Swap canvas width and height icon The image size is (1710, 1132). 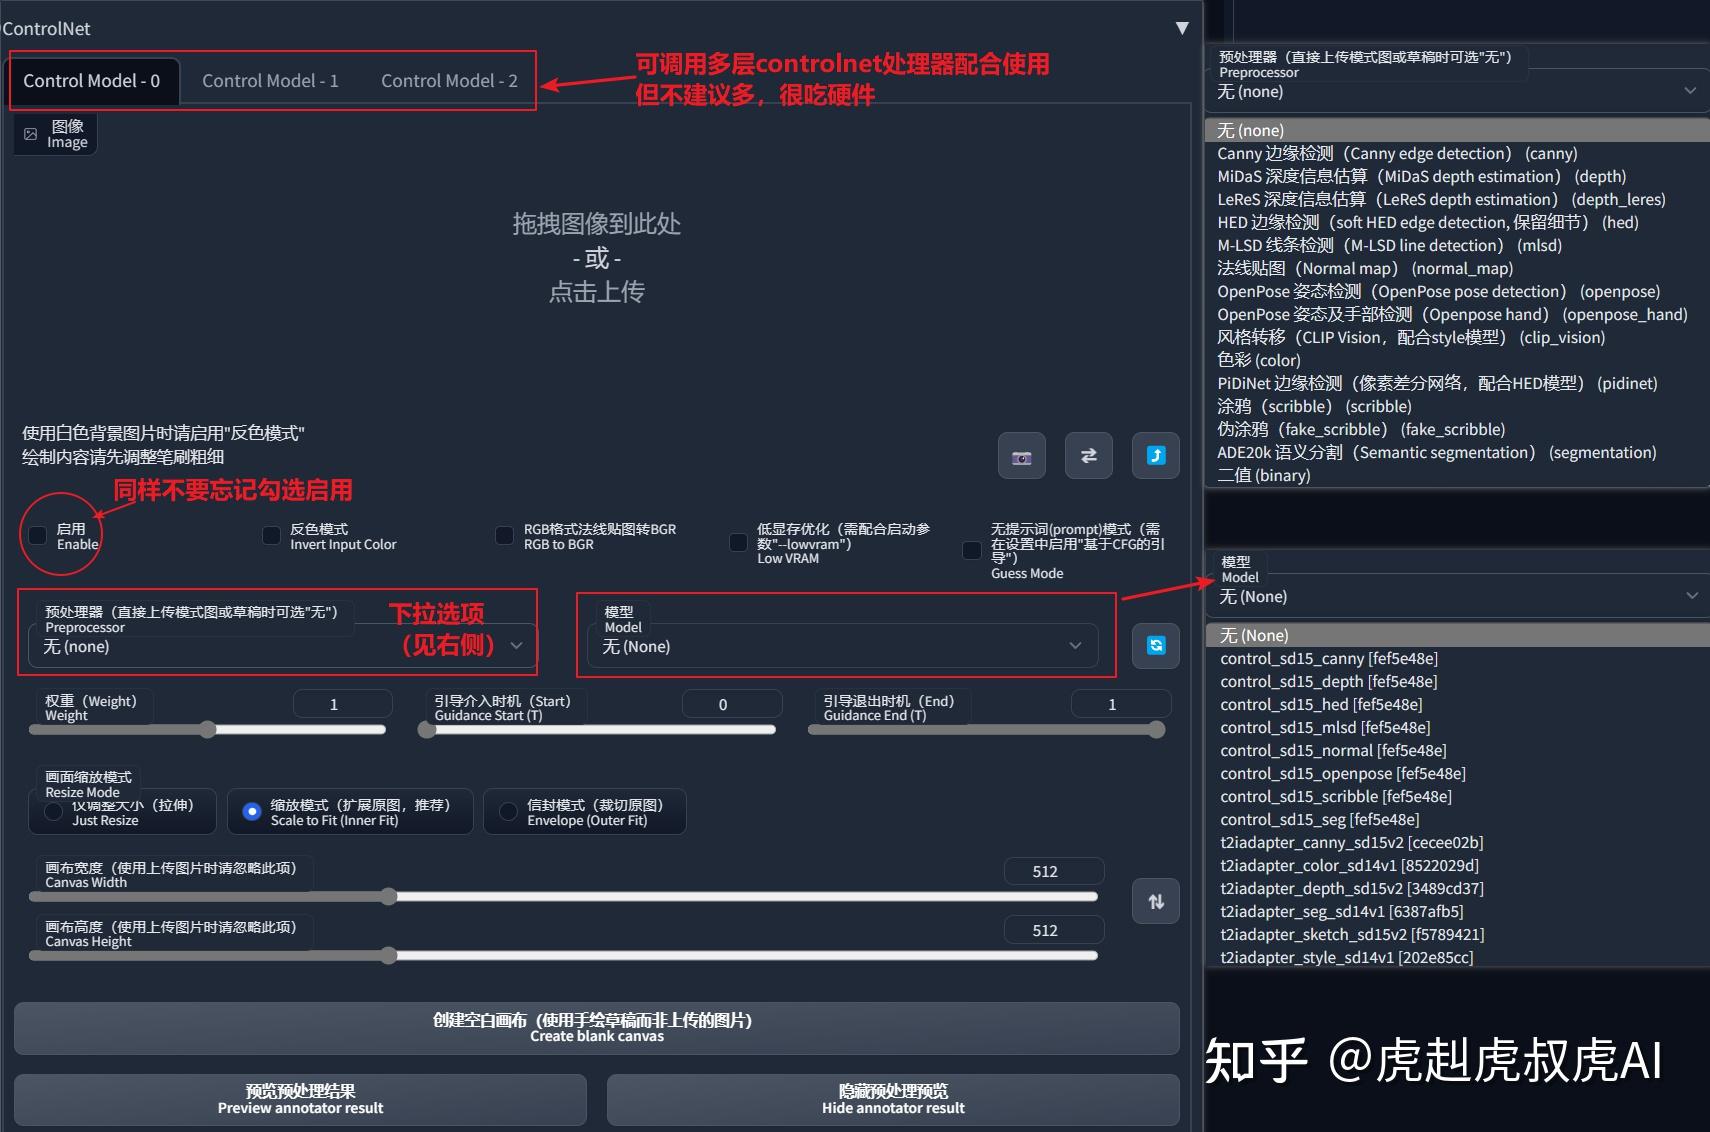(x=1155, y=901)
